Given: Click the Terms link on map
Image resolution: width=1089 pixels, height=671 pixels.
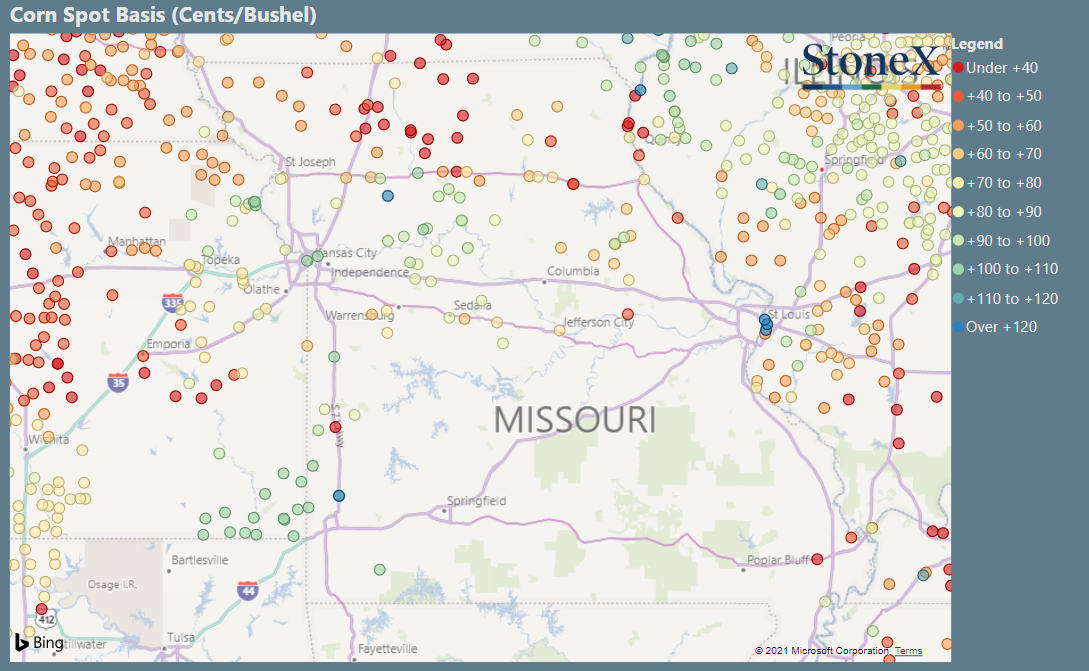Looking at the screenshot, I should [x=908, y=651].
